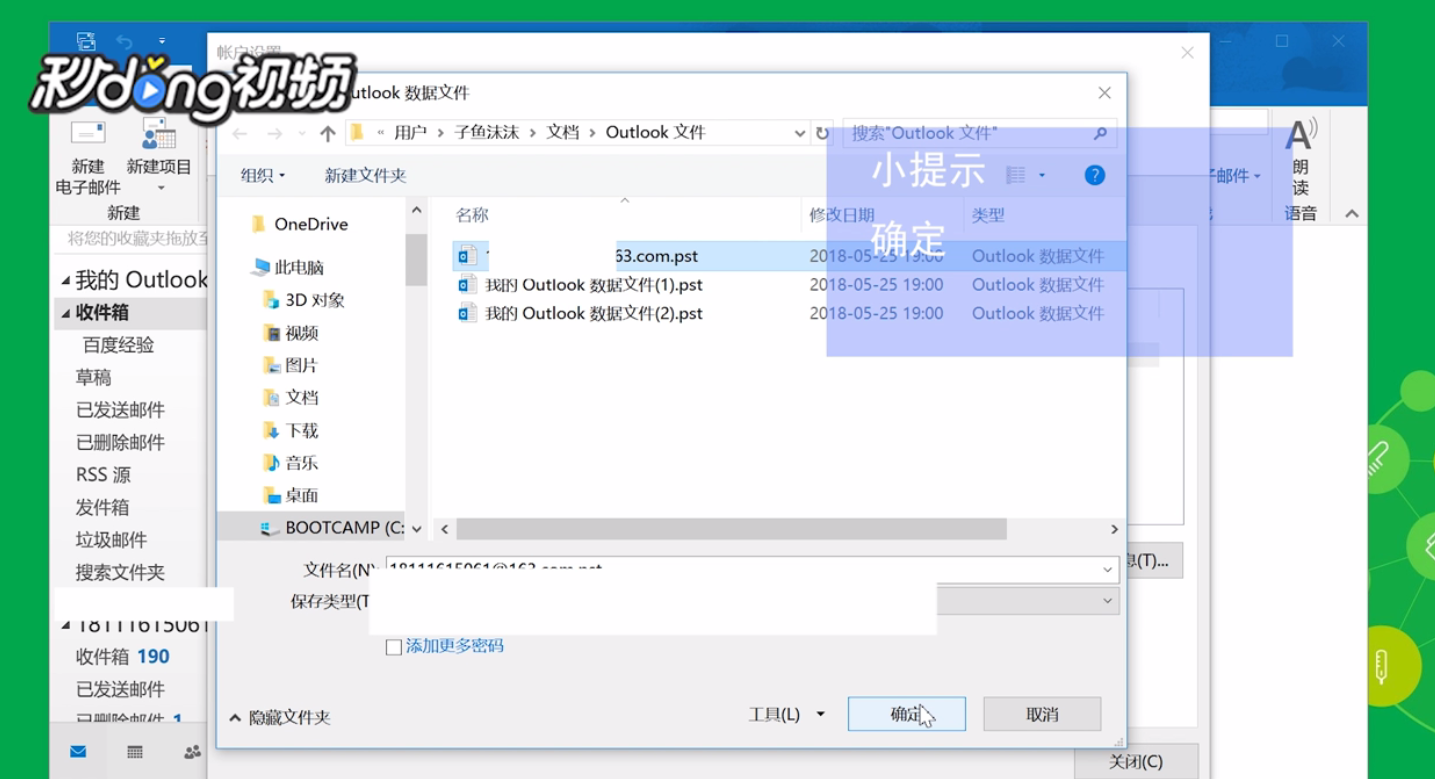
Task: Open the 保存类型 dropdown arrow
Action: pyautogui.click(x=1107, y=601)
